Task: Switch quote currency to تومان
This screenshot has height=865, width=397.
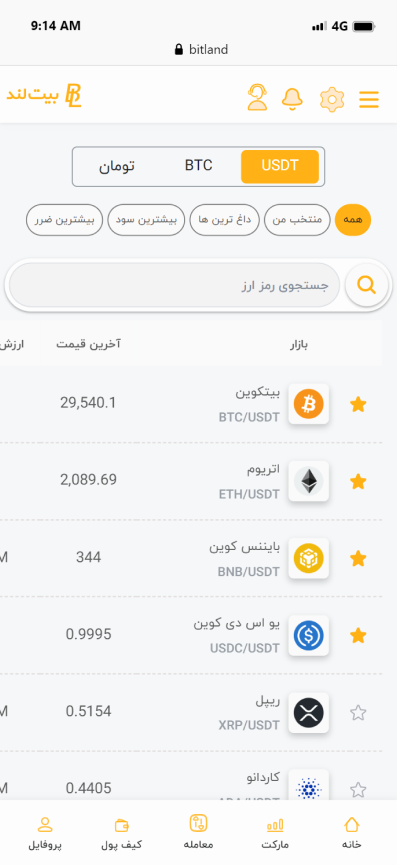Action: 117,166
